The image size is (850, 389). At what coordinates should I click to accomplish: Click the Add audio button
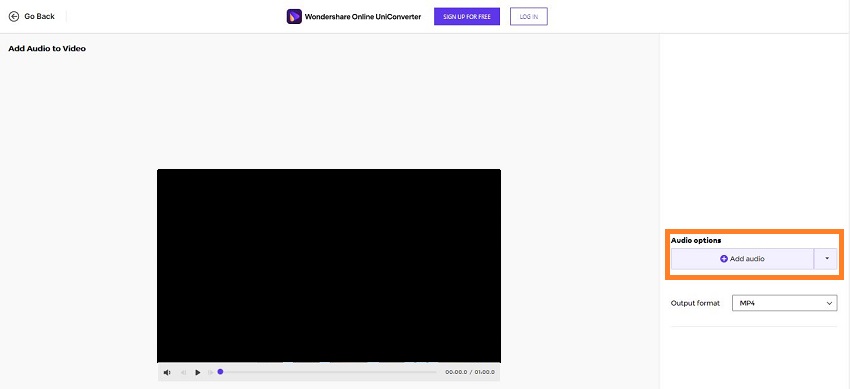pyautogui.click(x=742, y=259)
